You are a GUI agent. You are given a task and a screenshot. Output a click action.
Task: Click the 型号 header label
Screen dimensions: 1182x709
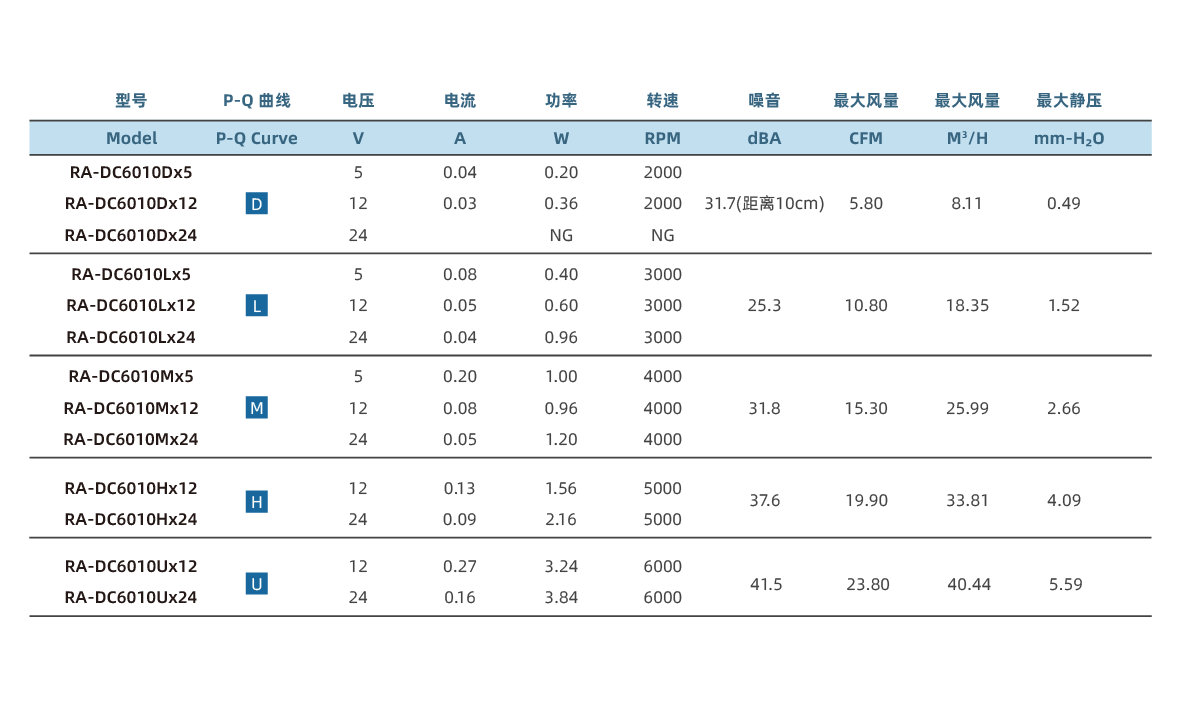(131, 100)
